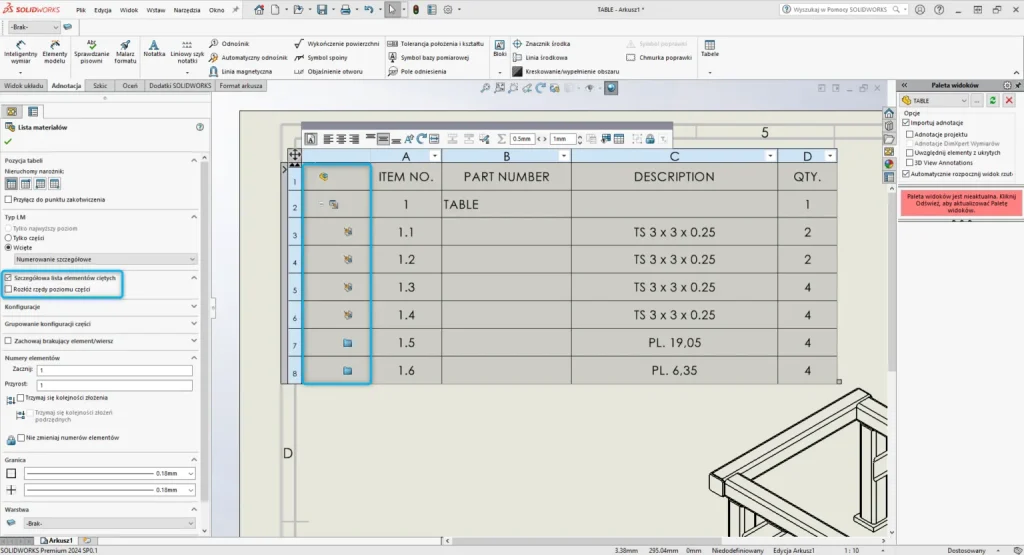Switch to Format arkusza tab
The height and width of the screenshot is (555, 1024).
pyautogui.click(x=240, y=86)
